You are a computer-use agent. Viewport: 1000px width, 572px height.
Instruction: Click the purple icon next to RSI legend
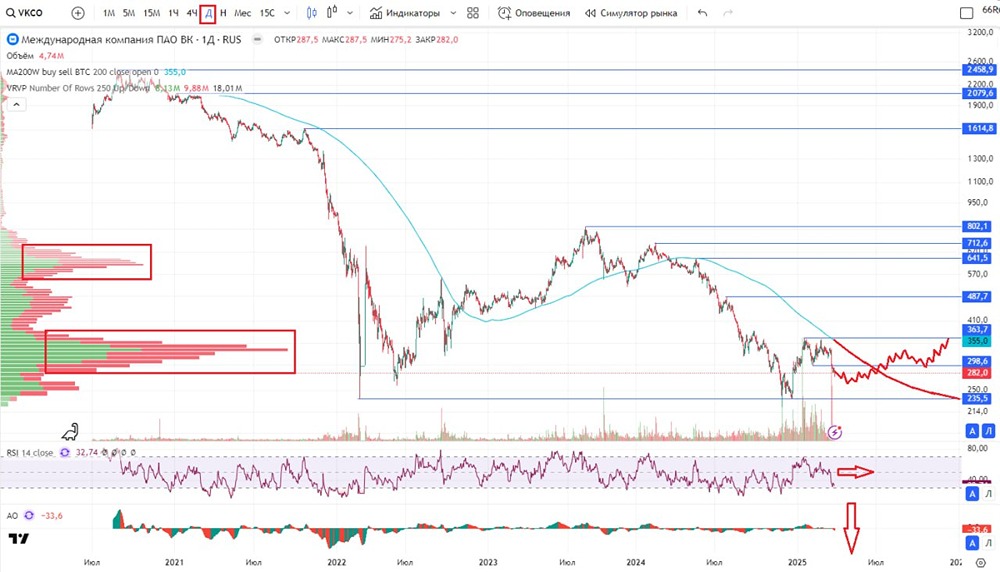click(64, 452)
